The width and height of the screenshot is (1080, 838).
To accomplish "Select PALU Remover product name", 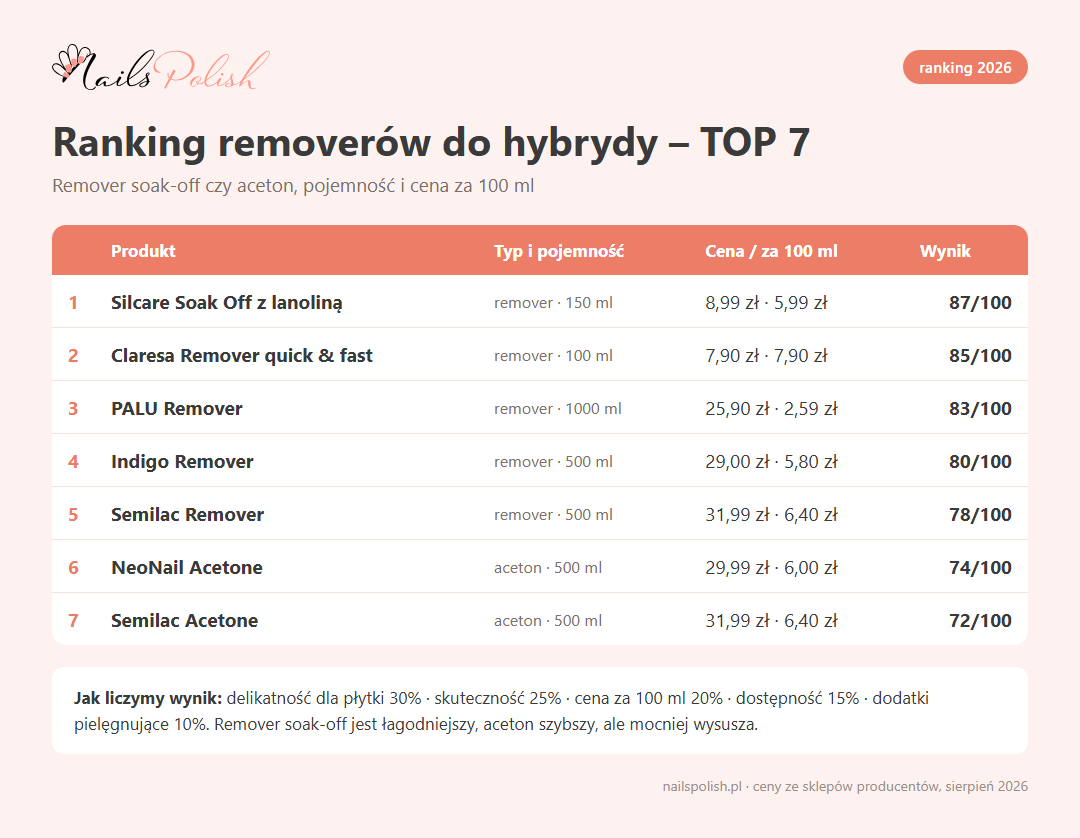I will (x=177, y=408).
